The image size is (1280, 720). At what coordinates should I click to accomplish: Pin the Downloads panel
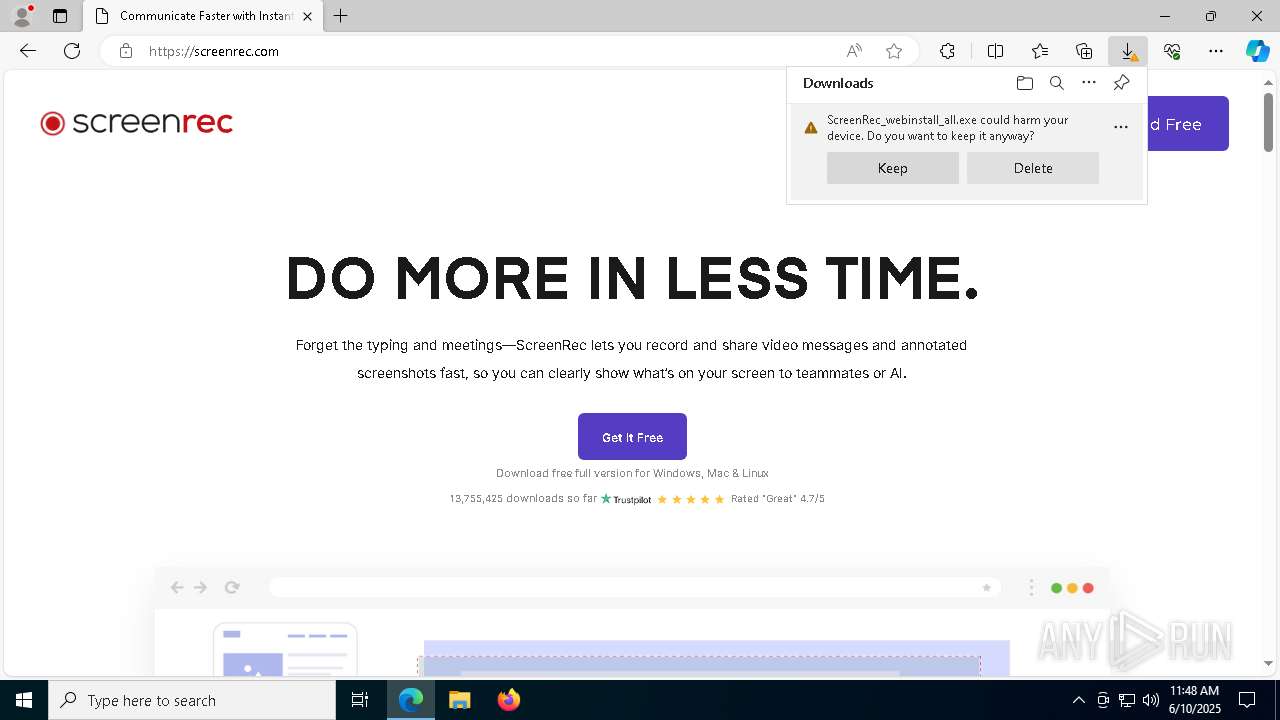(x=1121, y=83)
